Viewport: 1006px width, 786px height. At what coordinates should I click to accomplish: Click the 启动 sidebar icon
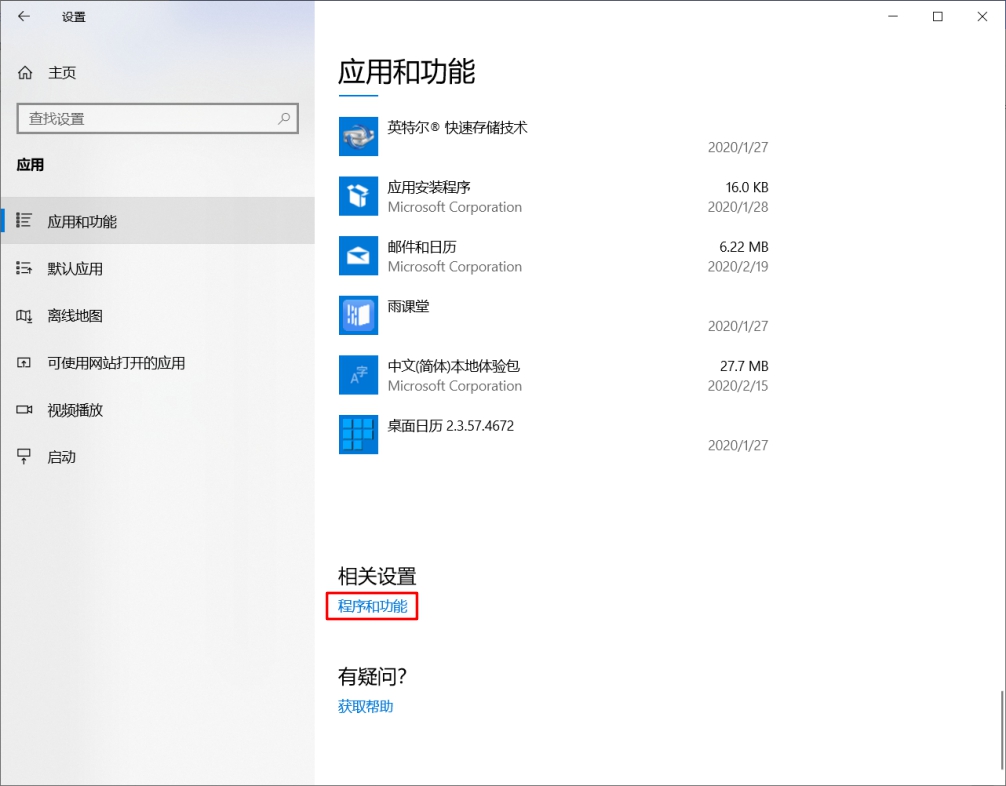[x=24, y=456]
